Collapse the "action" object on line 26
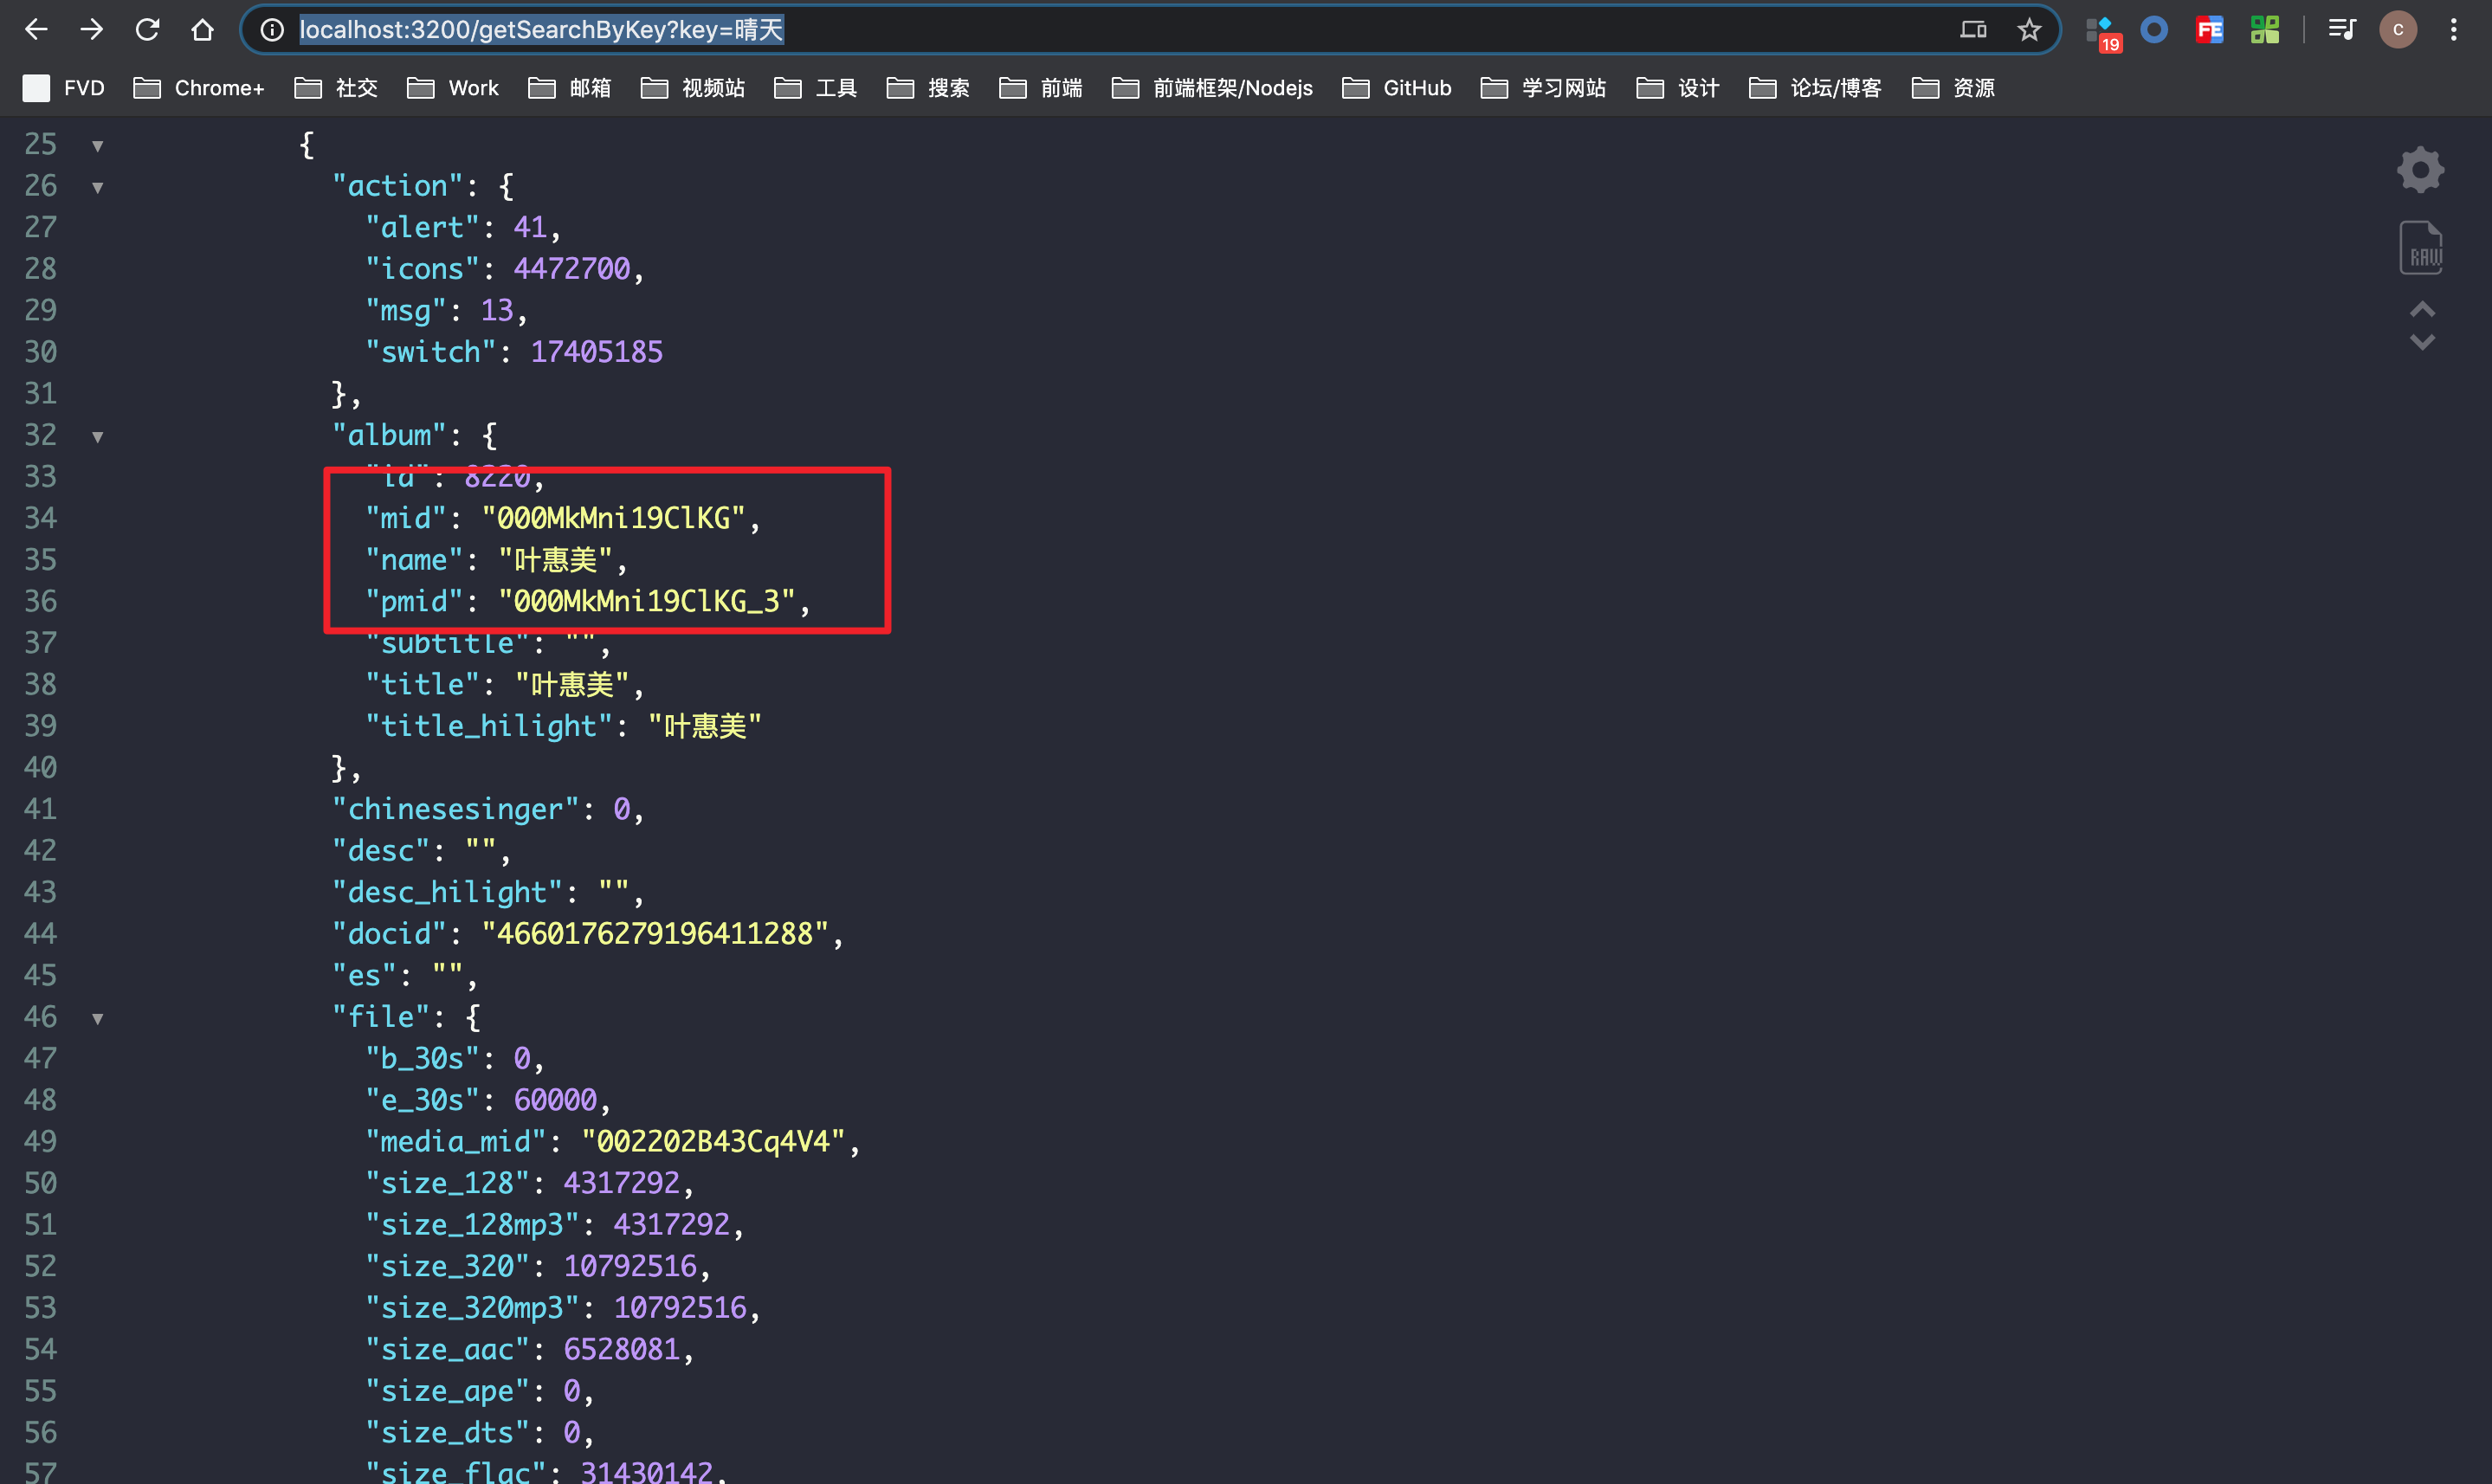 98,187
